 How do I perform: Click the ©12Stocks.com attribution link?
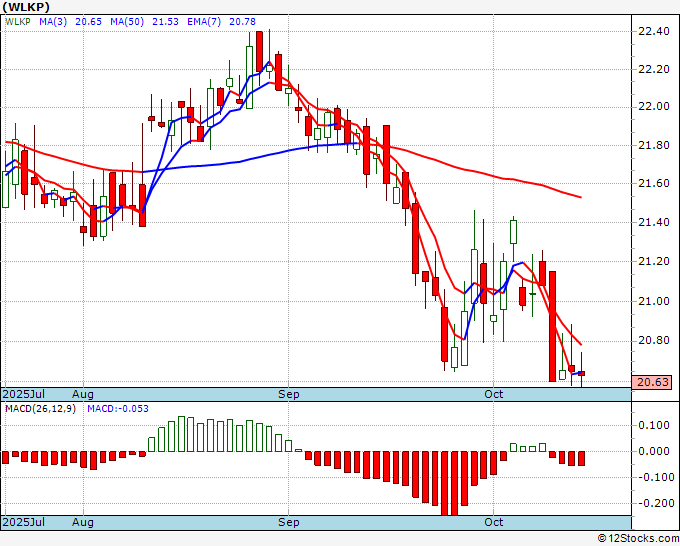coord(638,539)
